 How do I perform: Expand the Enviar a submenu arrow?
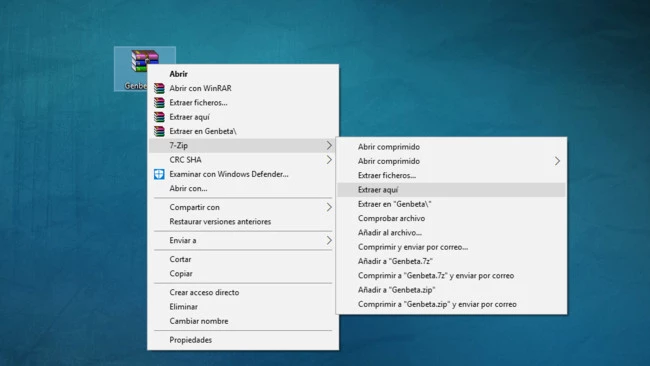pyautogui.click(x=329, y=240)
